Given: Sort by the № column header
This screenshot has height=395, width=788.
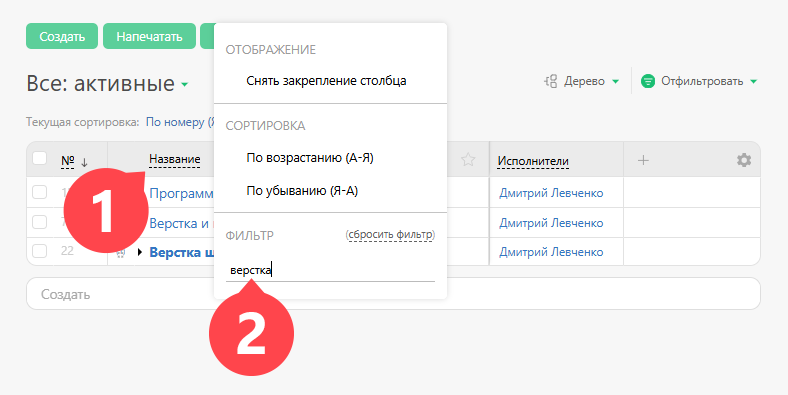Looking at the screenshot, I should pyautogui.click(x=68, y=161).
